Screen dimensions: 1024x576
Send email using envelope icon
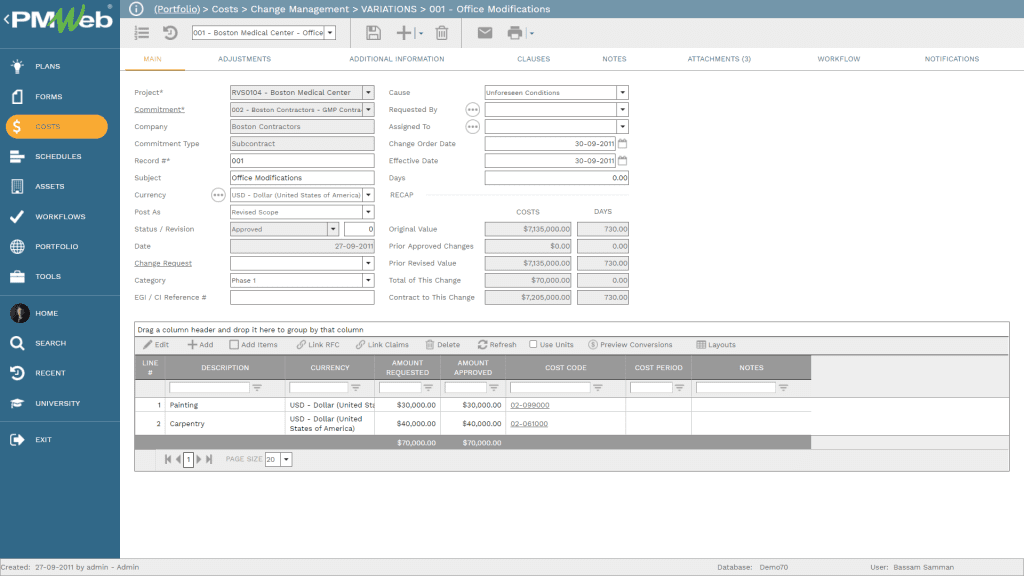click(x=485, y=33)
